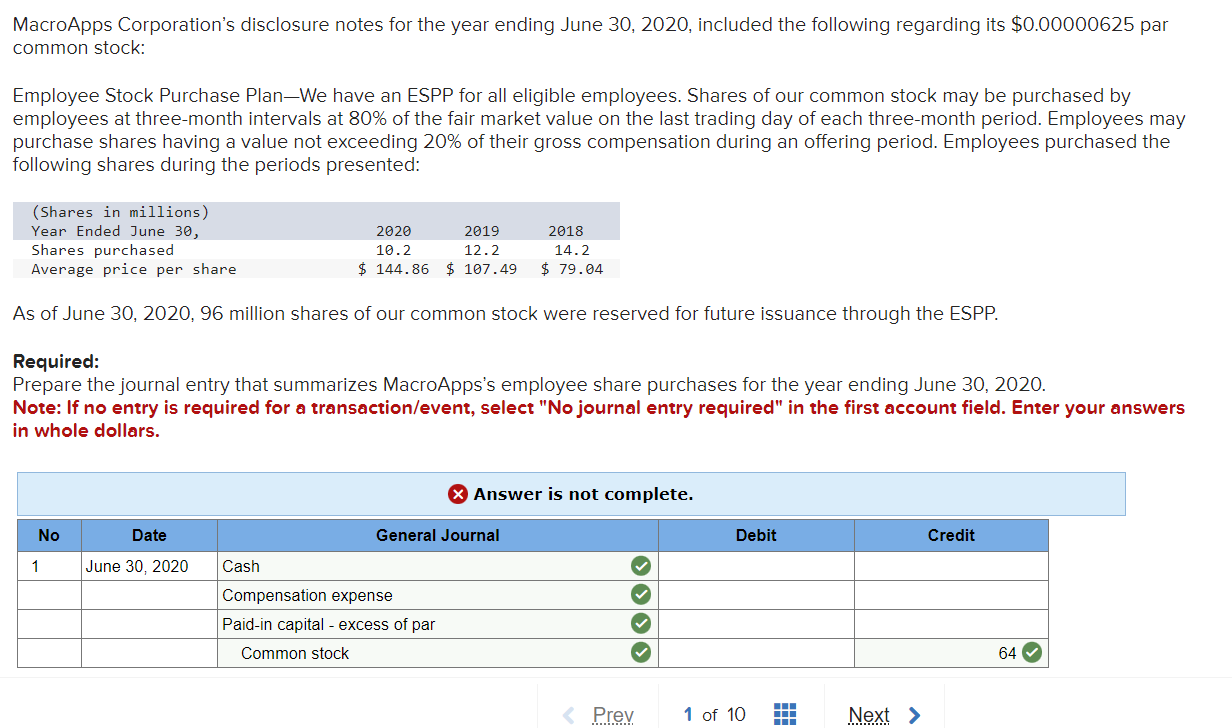The image size is (1232, 728).
Task: Open the Paid-in capital account selector
Action: pos(420,623)
